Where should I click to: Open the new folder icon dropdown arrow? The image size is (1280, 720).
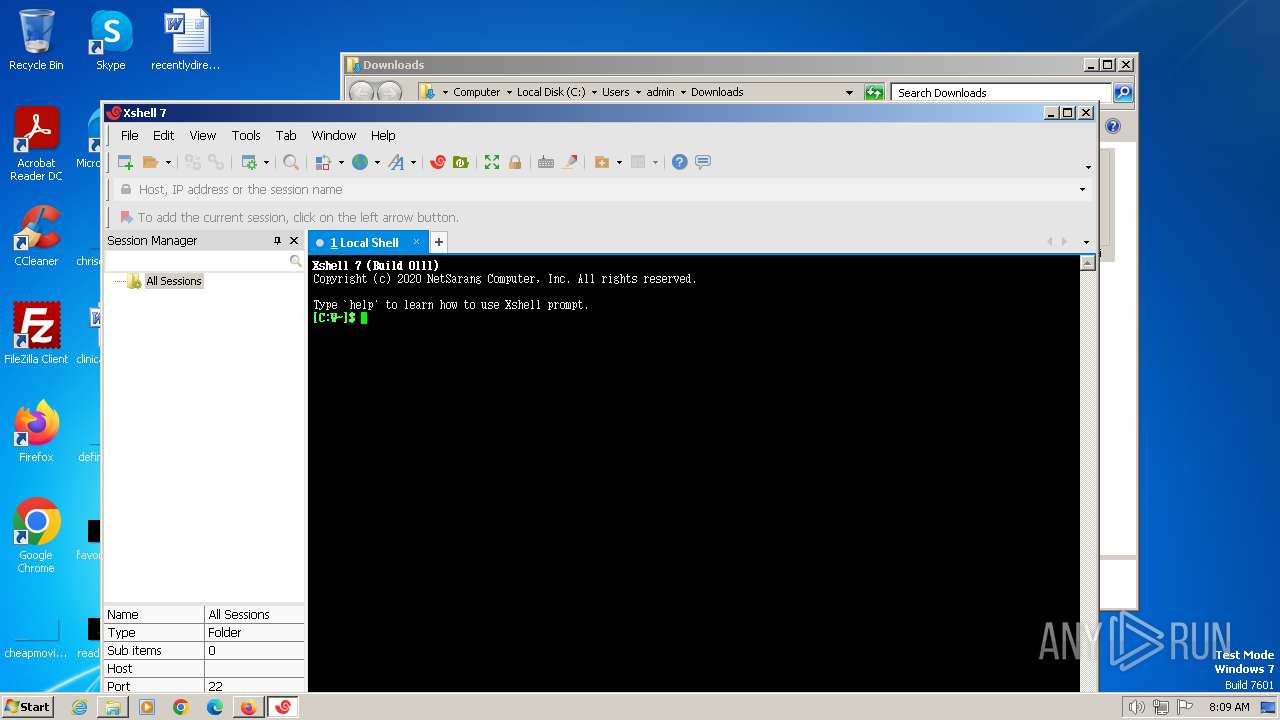[x=619, y=162]
